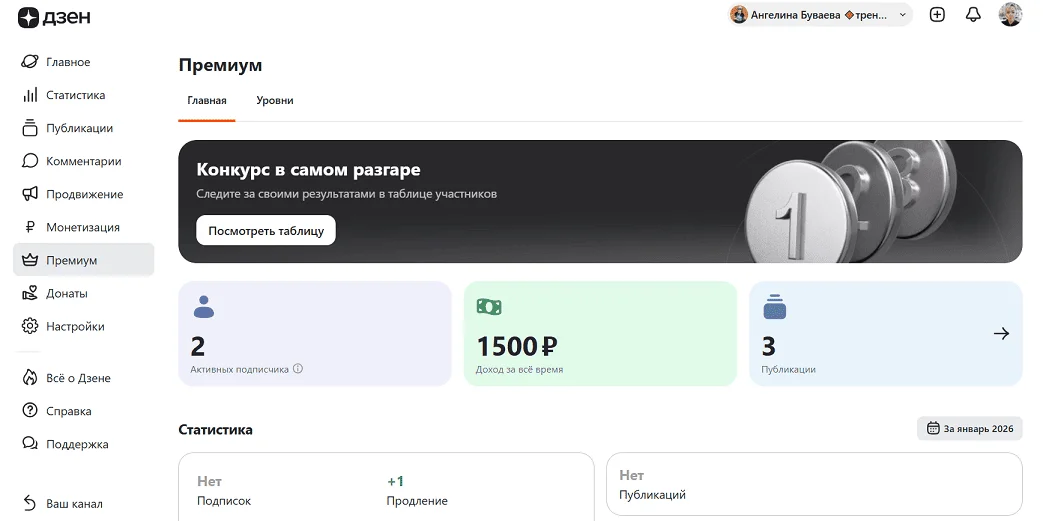Select Премиум in sidebar
This screenshot has width=1043, height=521.
[84, 260]
